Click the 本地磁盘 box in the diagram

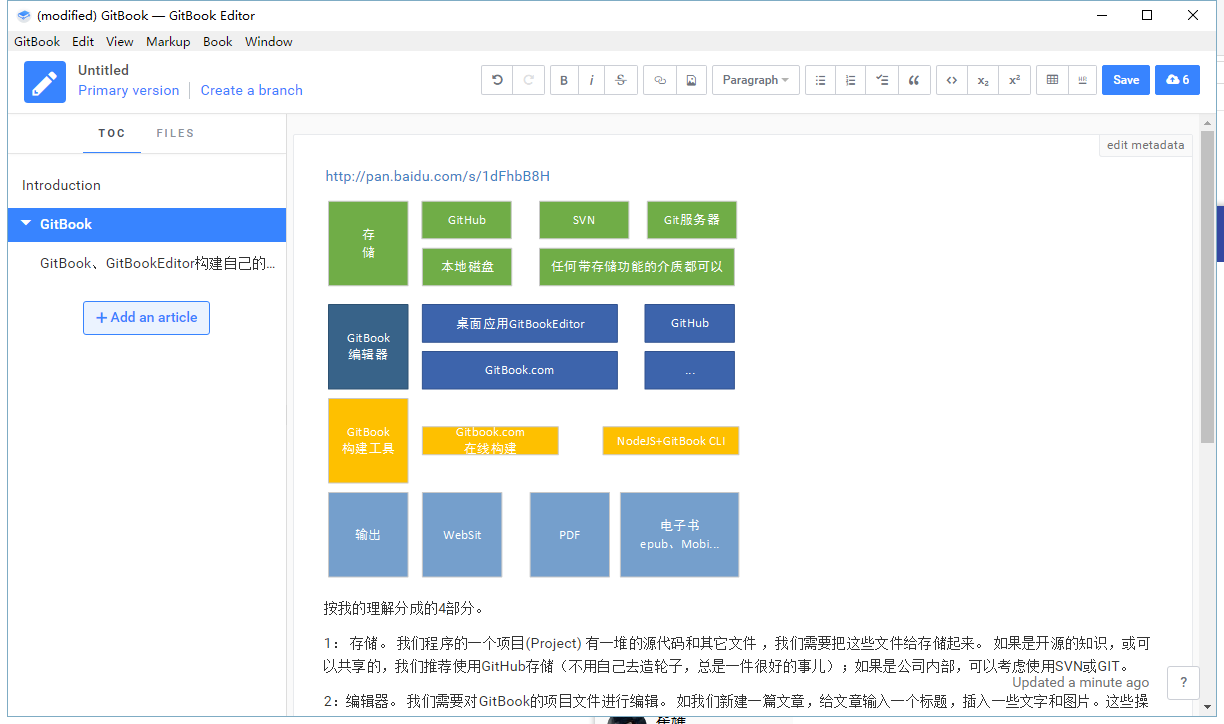pos(467,267)
